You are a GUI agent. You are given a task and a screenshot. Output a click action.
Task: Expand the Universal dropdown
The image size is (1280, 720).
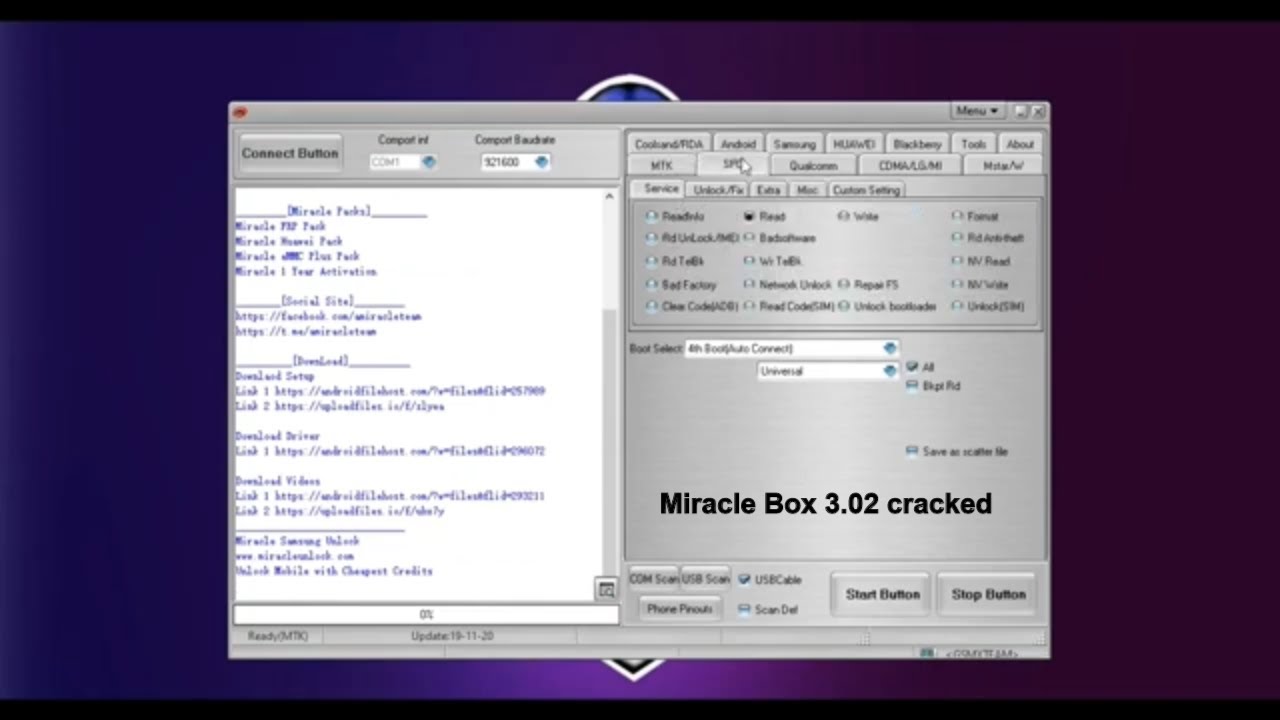pyautogui.click(x=890, y=371)
